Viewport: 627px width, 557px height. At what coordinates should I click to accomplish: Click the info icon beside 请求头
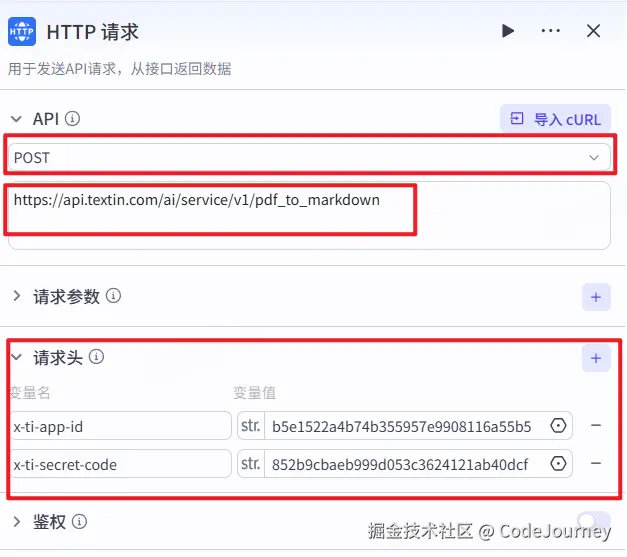tap(96, 357)
